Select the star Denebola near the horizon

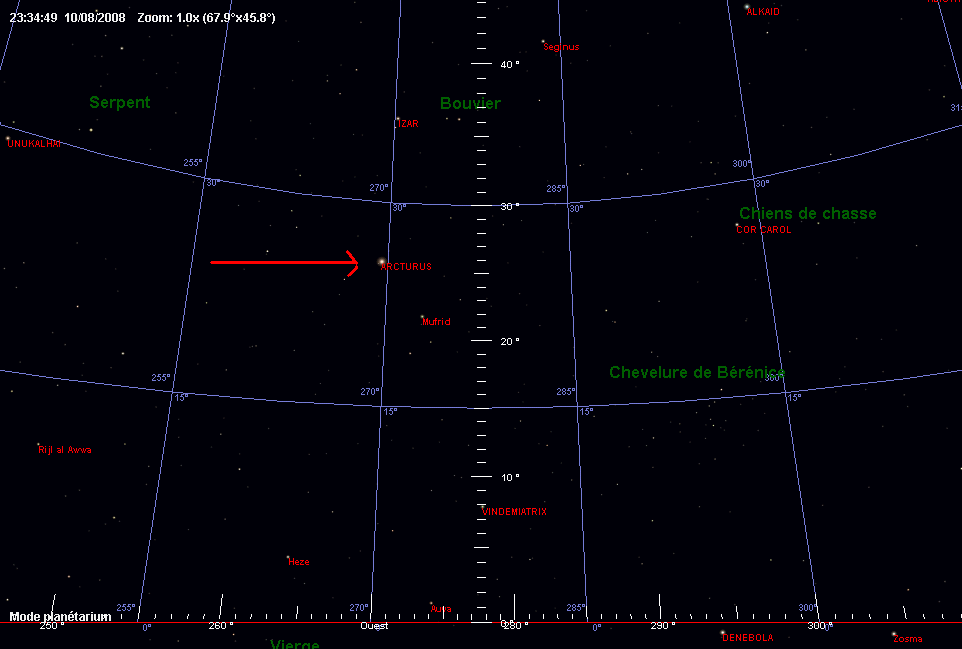[721, 632]
